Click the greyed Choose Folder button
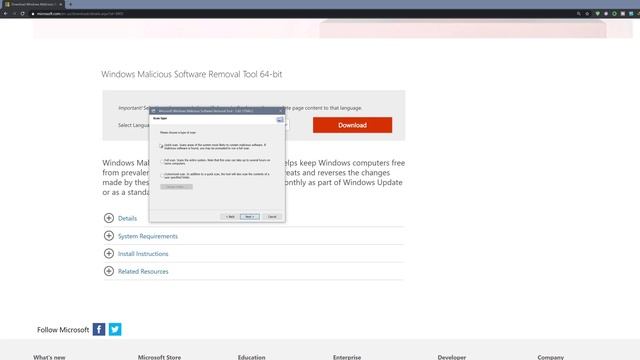Screen dimensions: 640x360 pyautogui.click(x=176, y=187)
